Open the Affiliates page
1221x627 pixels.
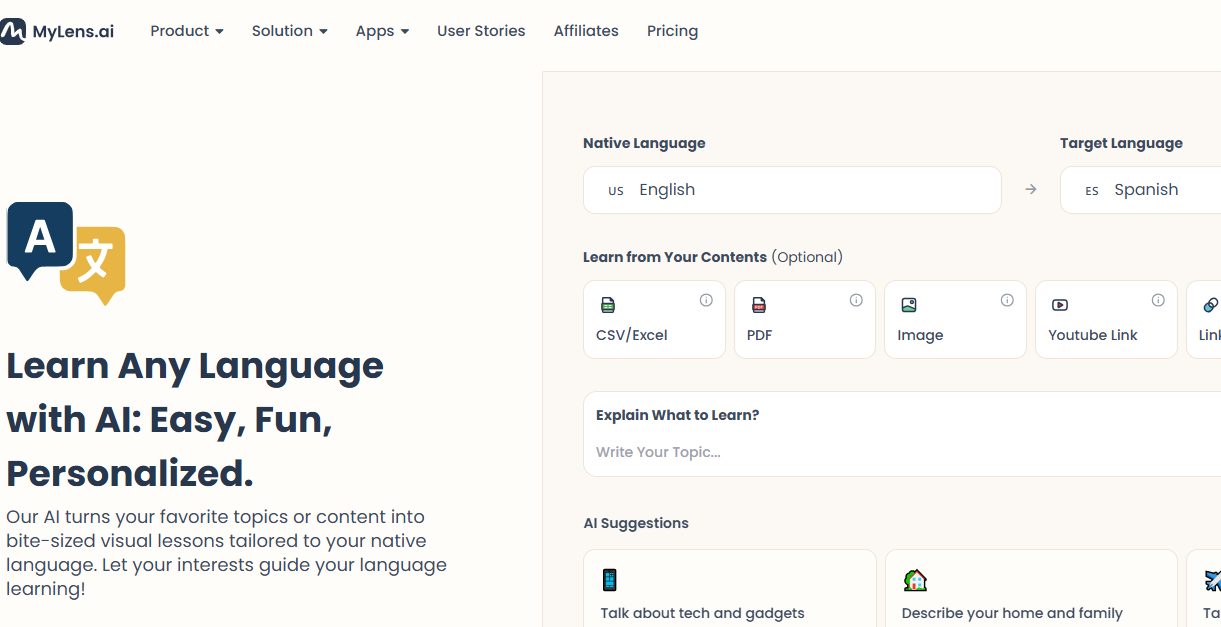(x=586, y=31)
